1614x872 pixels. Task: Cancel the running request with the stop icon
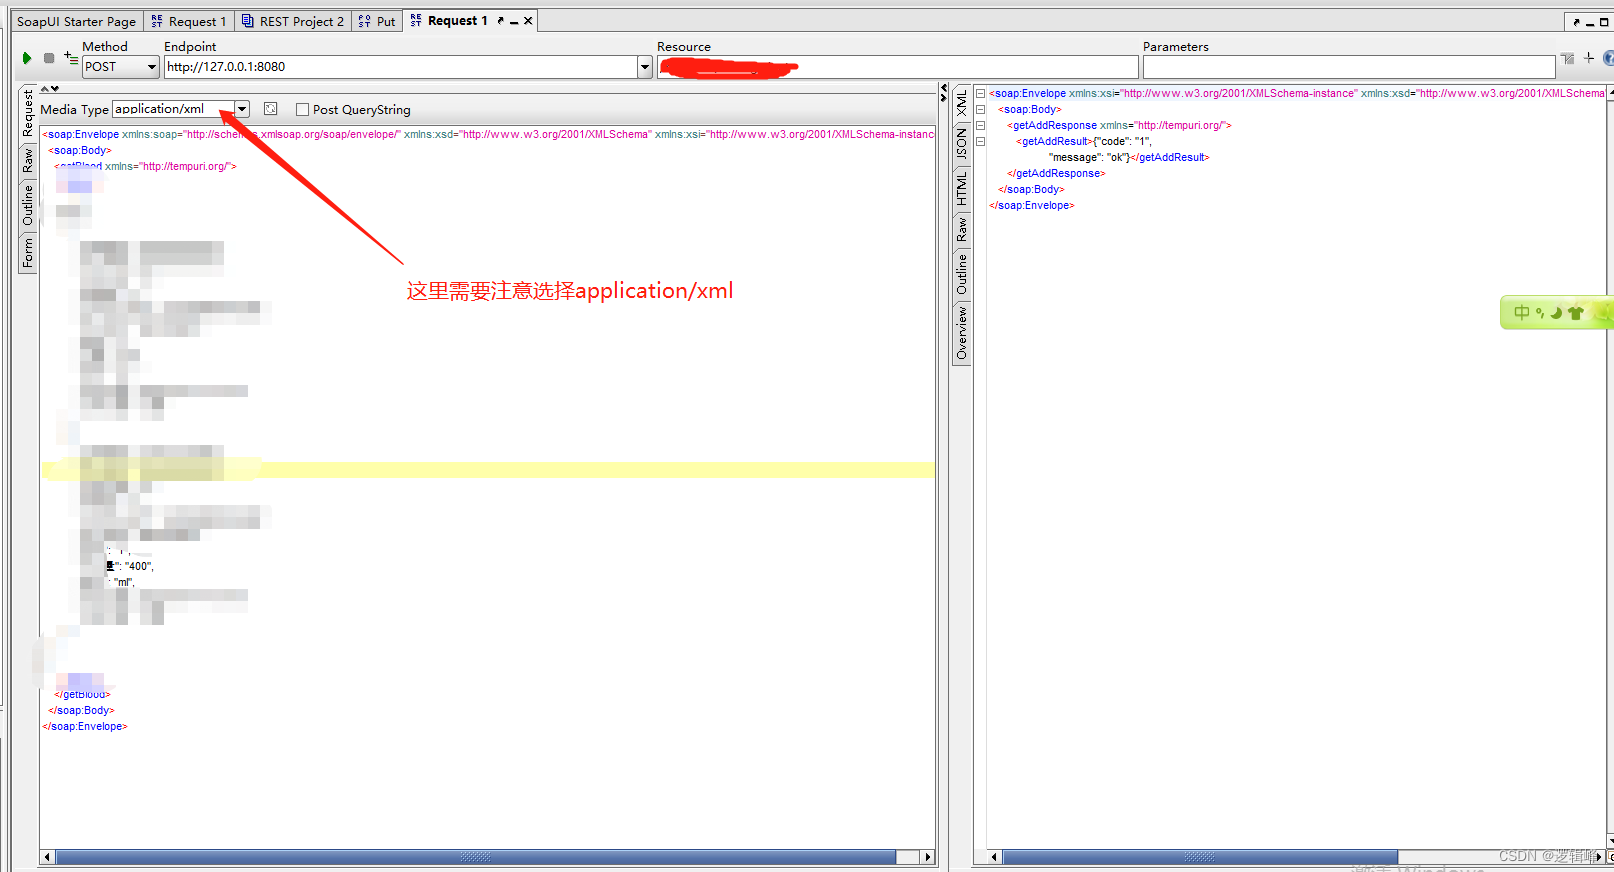point(49,58)
